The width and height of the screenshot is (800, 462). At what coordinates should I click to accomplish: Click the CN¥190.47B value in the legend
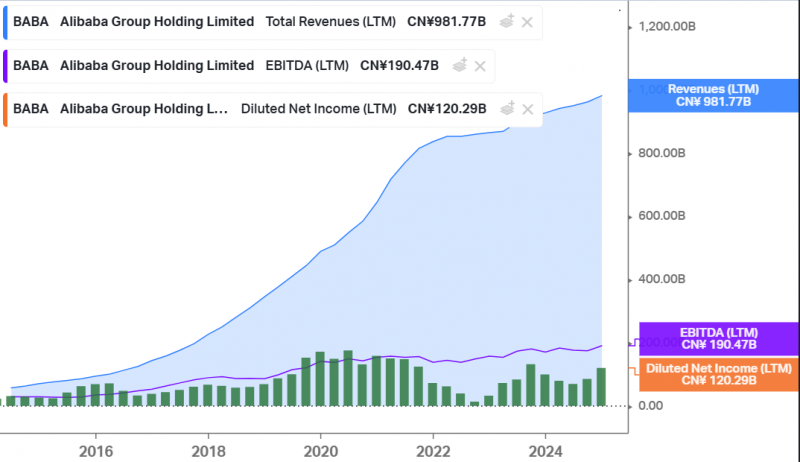click(399, 66)
